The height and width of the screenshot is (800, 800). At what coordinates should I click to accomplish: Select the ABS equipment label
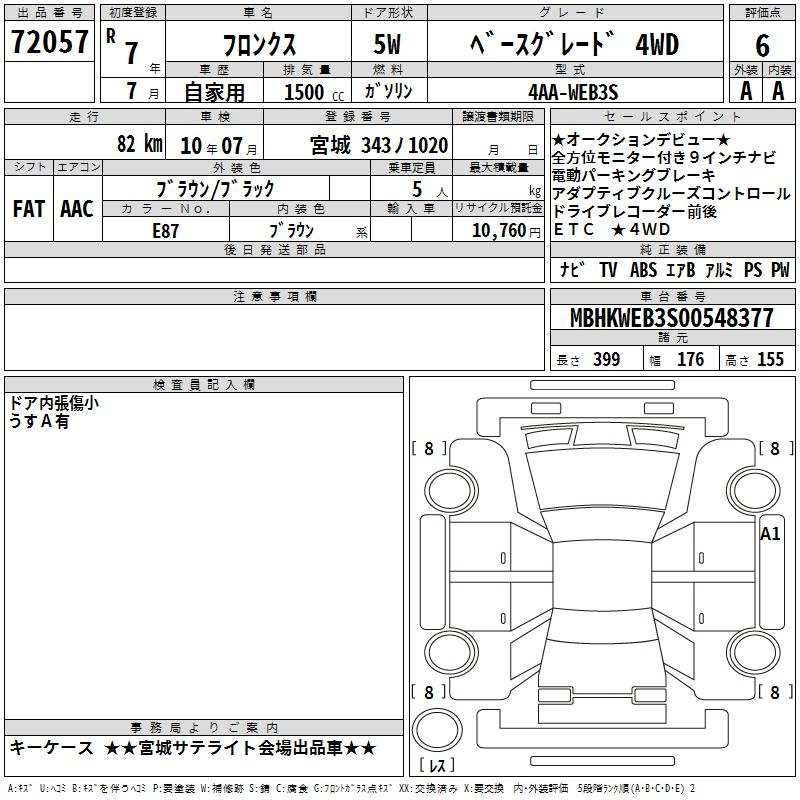click(643, 270)
